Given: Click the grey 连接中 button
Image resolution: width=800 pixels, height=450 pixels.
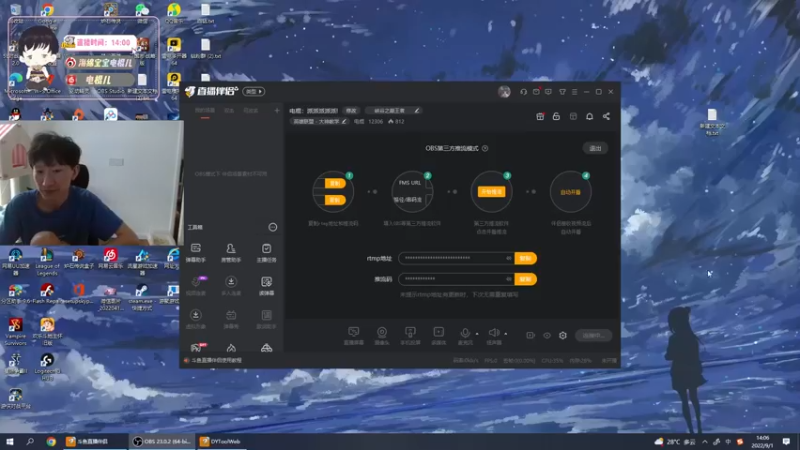Looking at the screenshot, I should [594, 335].
